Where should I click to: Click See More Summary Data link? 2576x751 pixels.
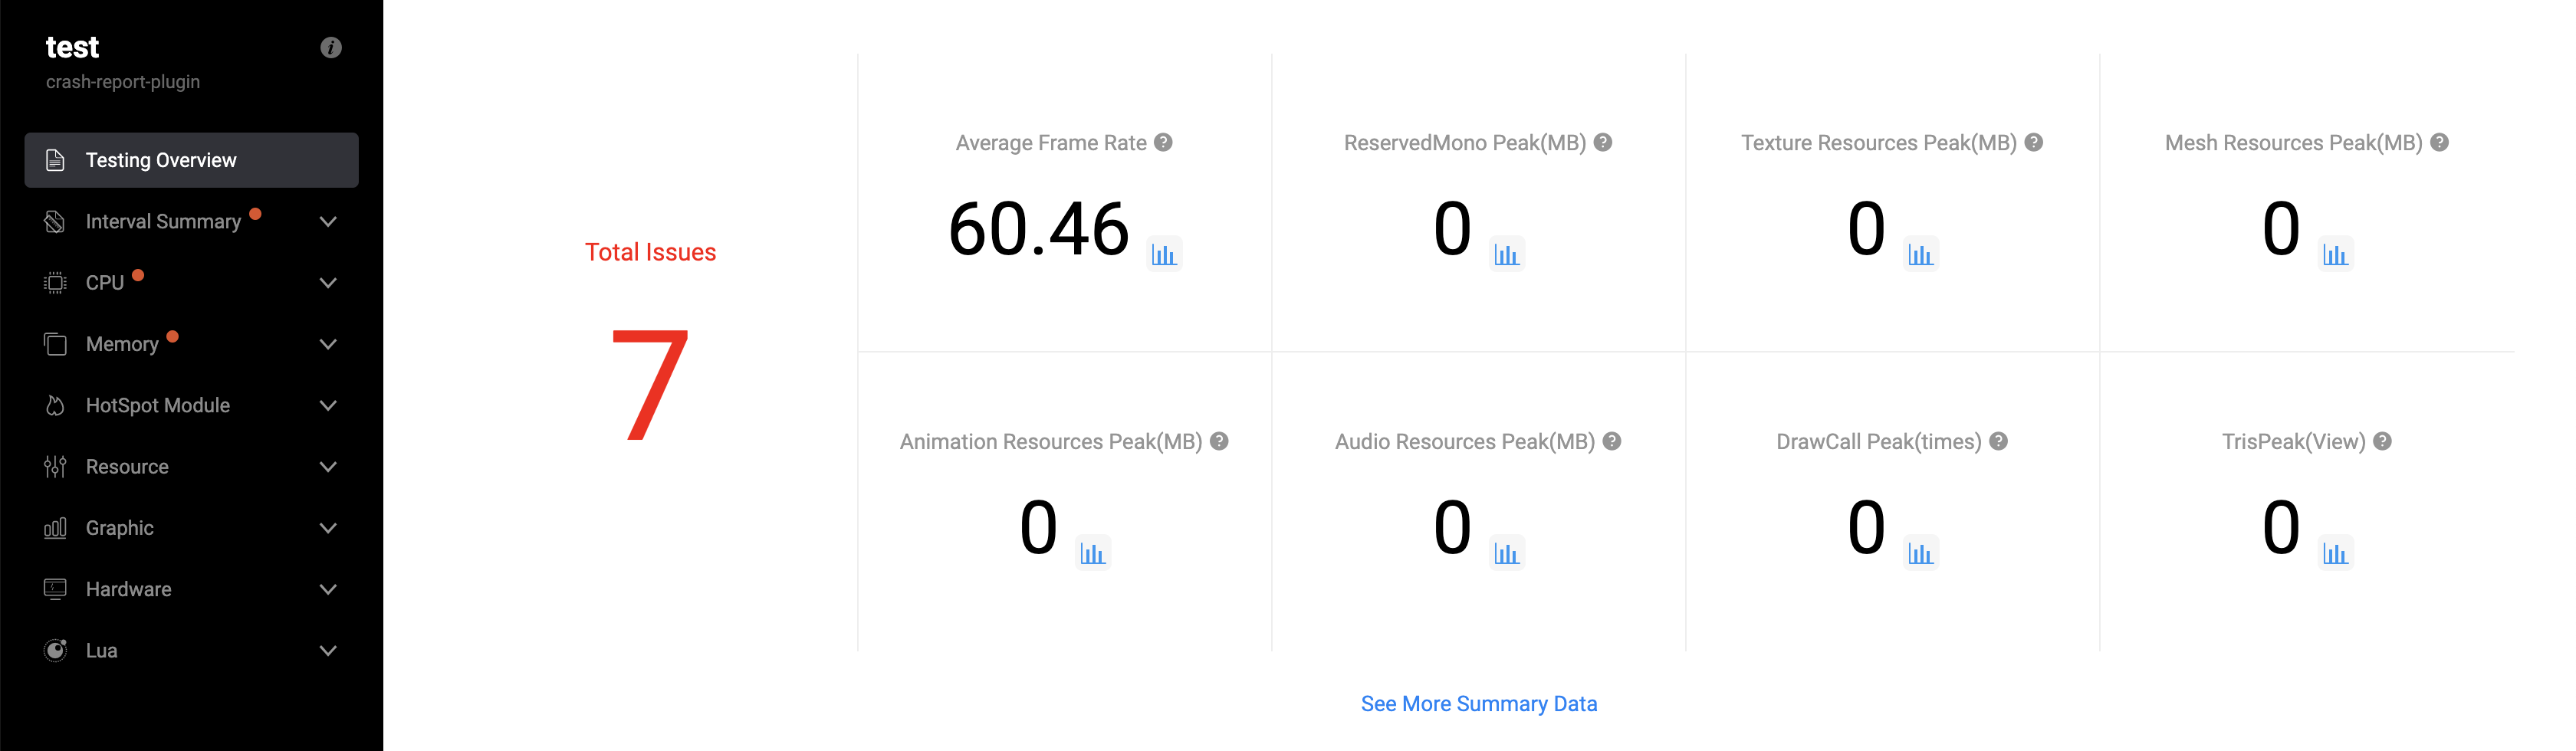coord(1478,704)
